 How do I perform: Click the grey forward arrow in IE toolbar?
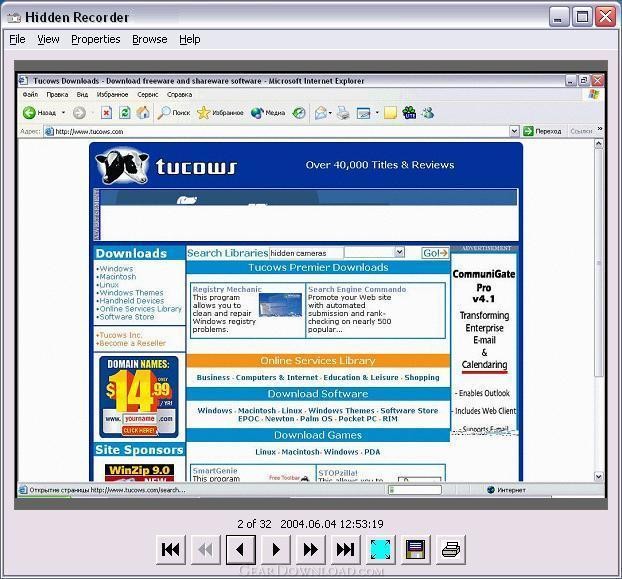[79, 113]
